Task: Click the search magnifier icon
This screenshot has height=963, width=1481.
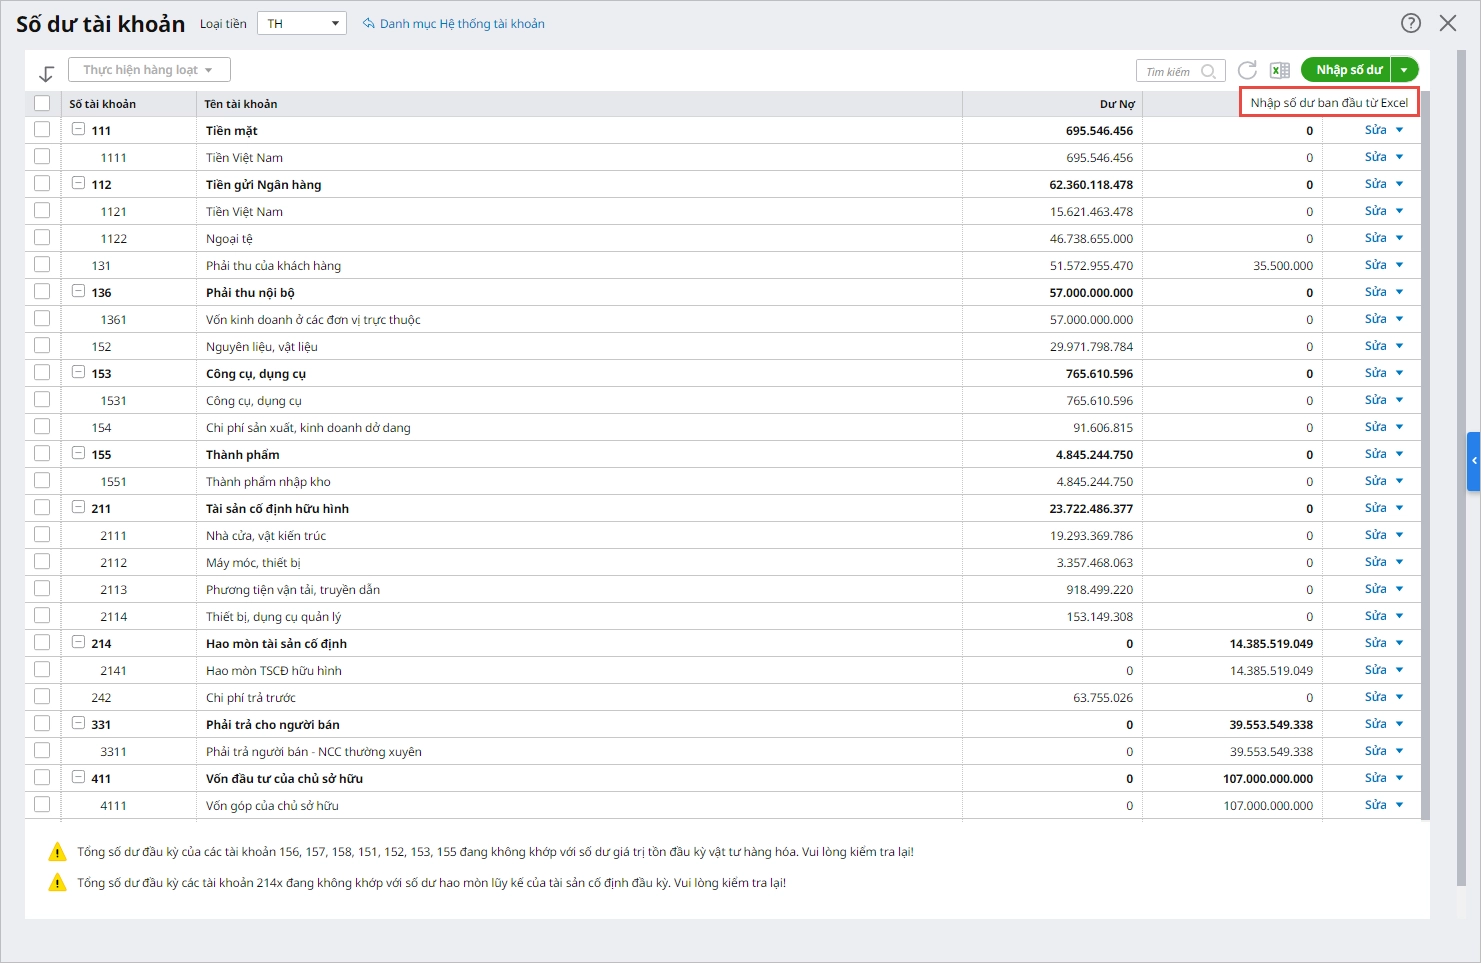Action: [x=1208, y=71]
